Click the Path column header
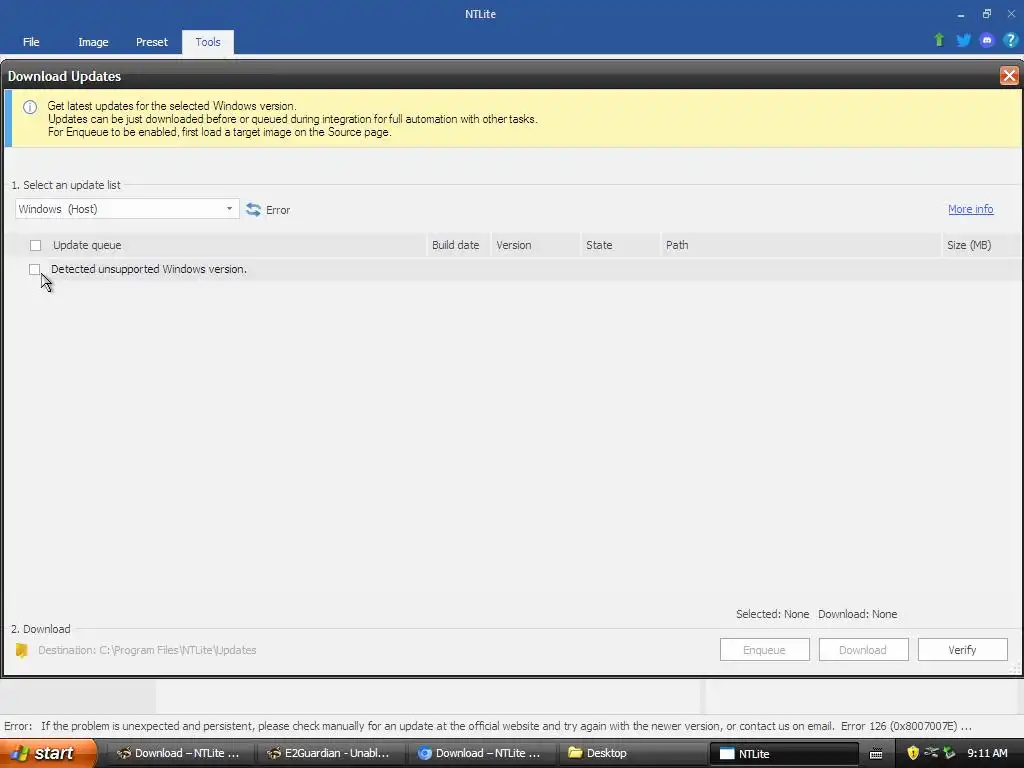 [677, 246]
